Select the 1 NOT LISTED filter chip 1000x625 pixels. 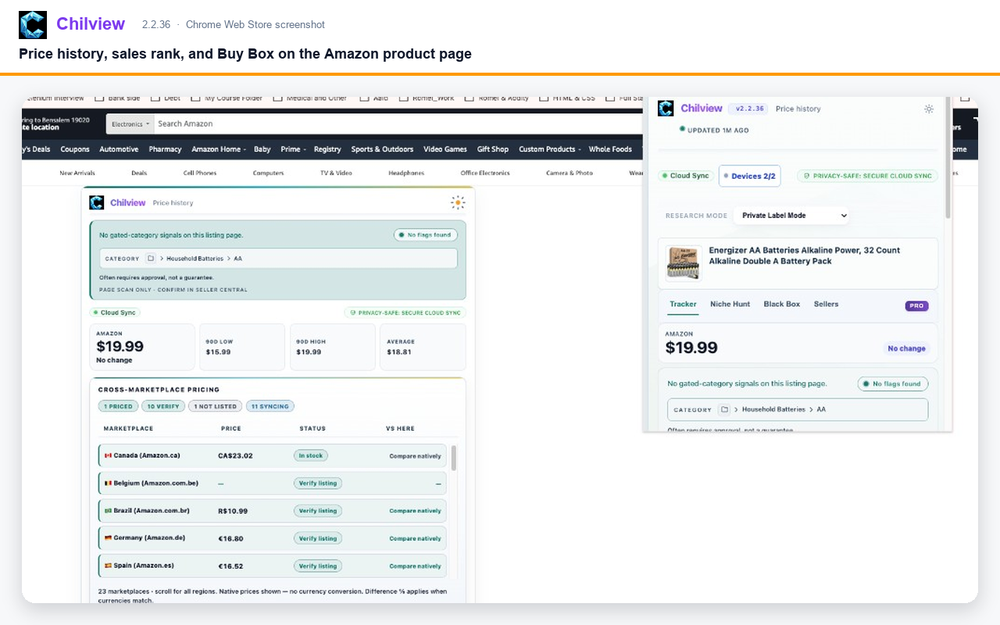point(215,406)
